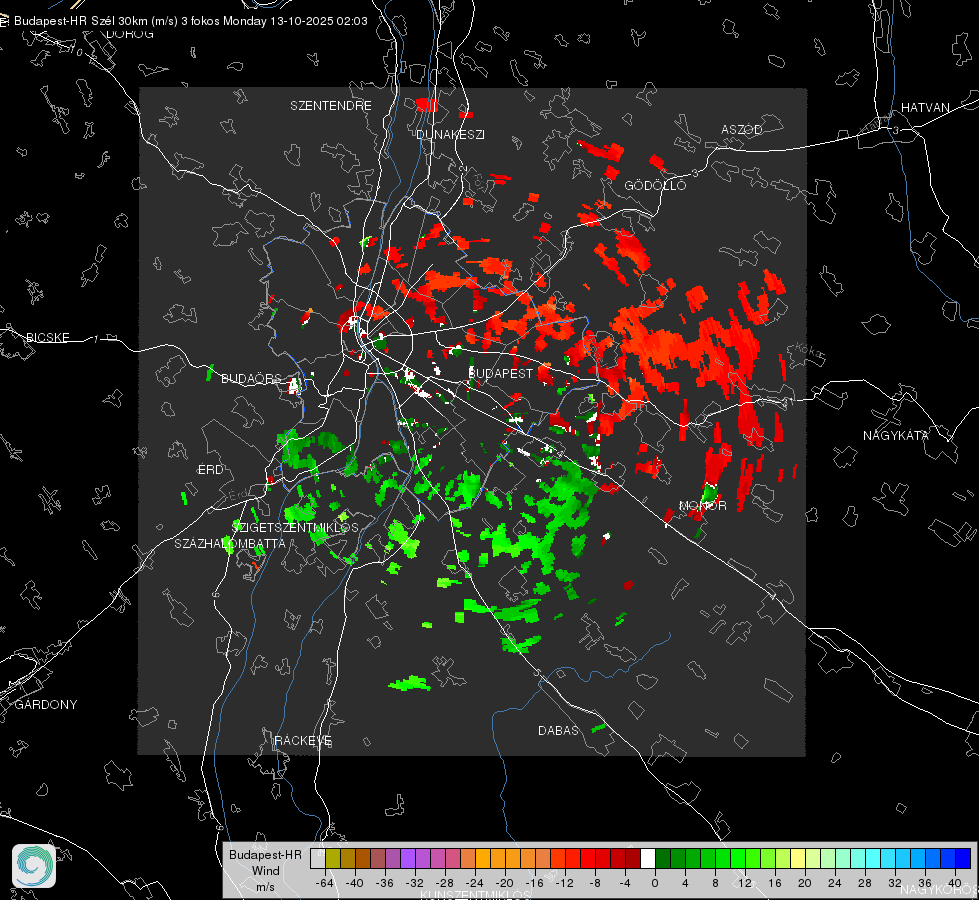Viewport: 979px width, 900px height.
Task: Click the SZÁZHALOMBATTA map label
Action: [x=230, y=544]
